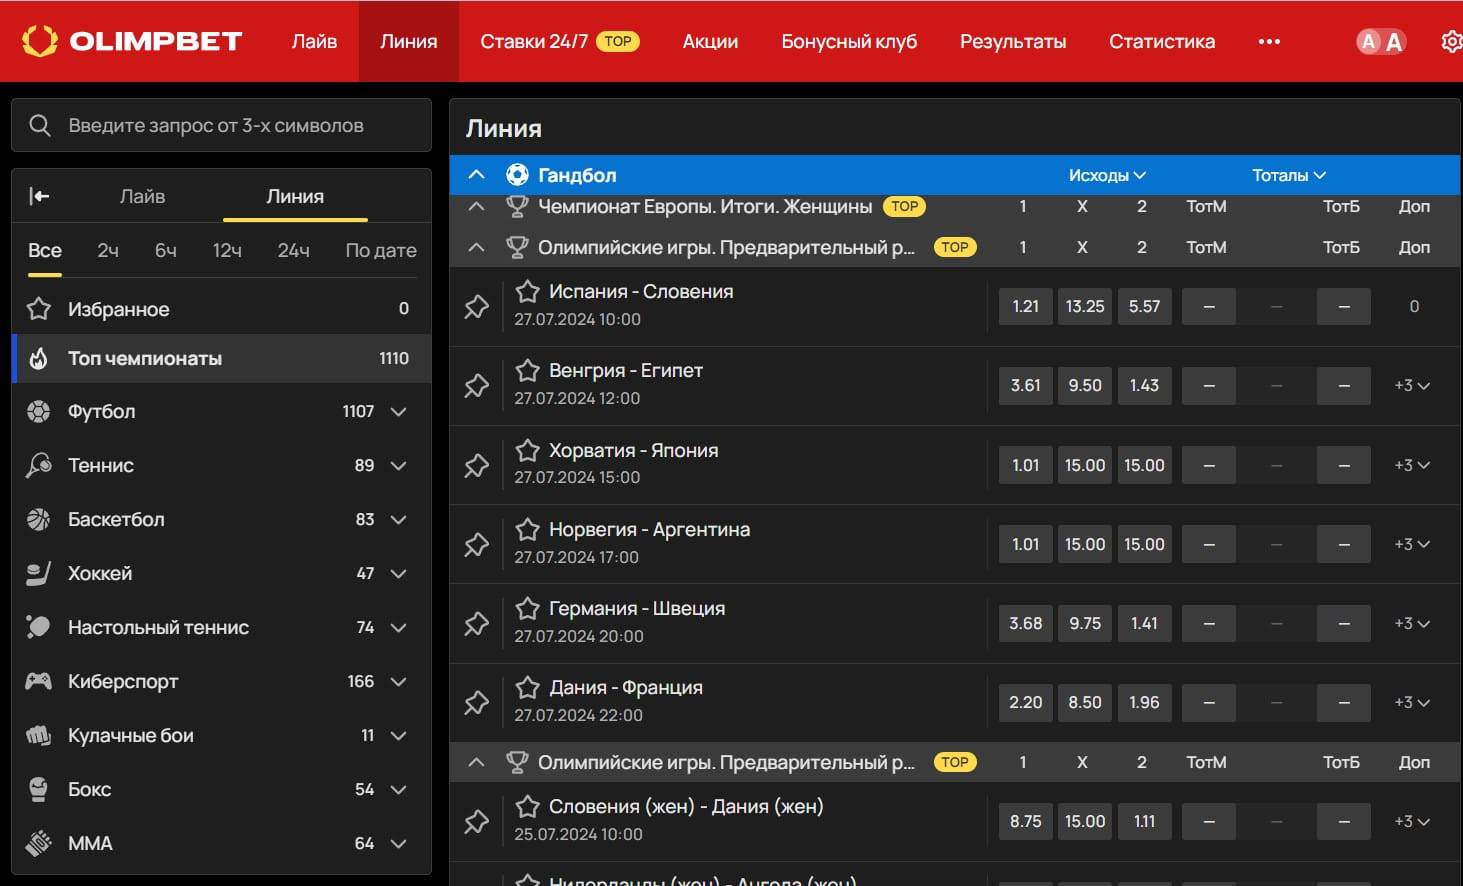The image size is (1463, 886).
Task: Click the Olimpbet logo
Action: coord(132,41)
